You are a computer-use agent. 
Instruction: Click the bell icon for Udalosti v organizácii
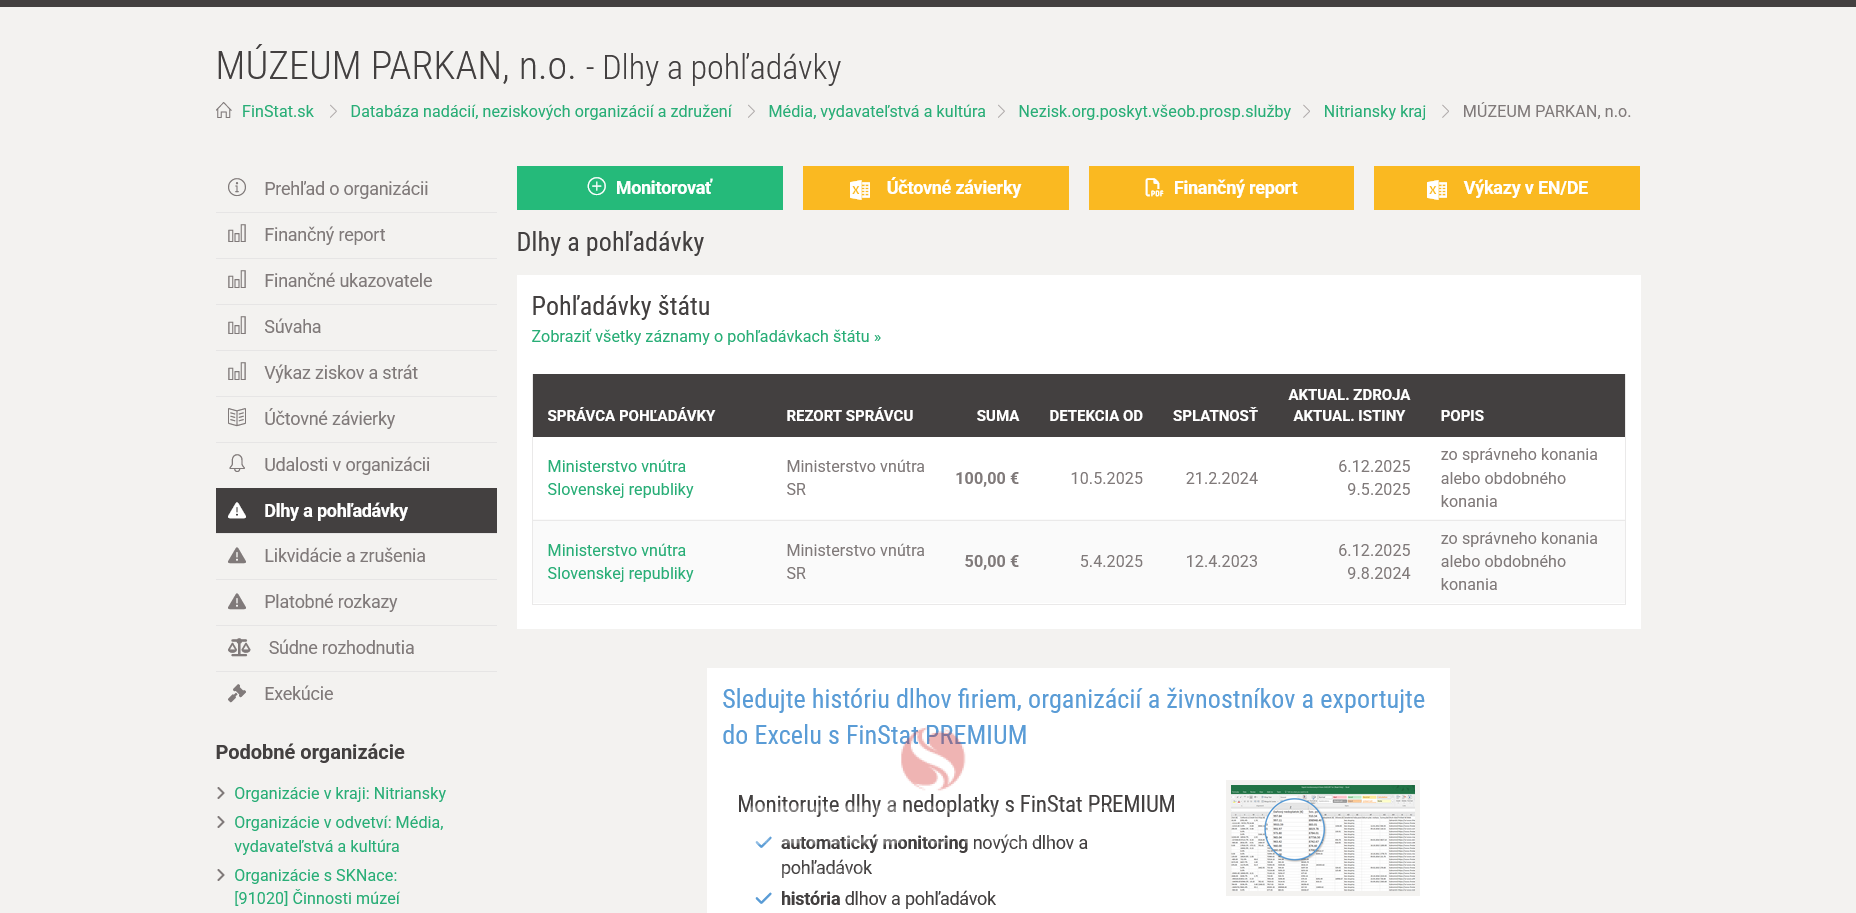tap(237, 464)
